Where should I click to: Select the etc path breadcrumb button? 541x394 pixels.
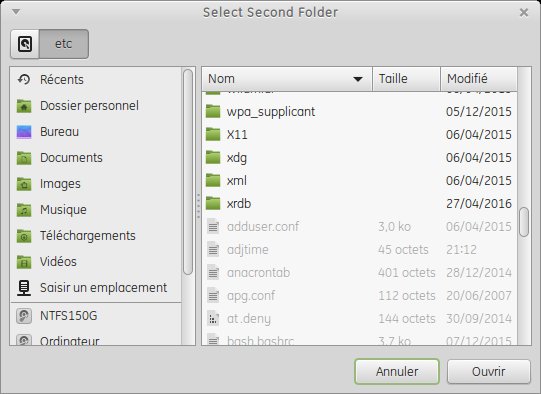coord(64,44)
